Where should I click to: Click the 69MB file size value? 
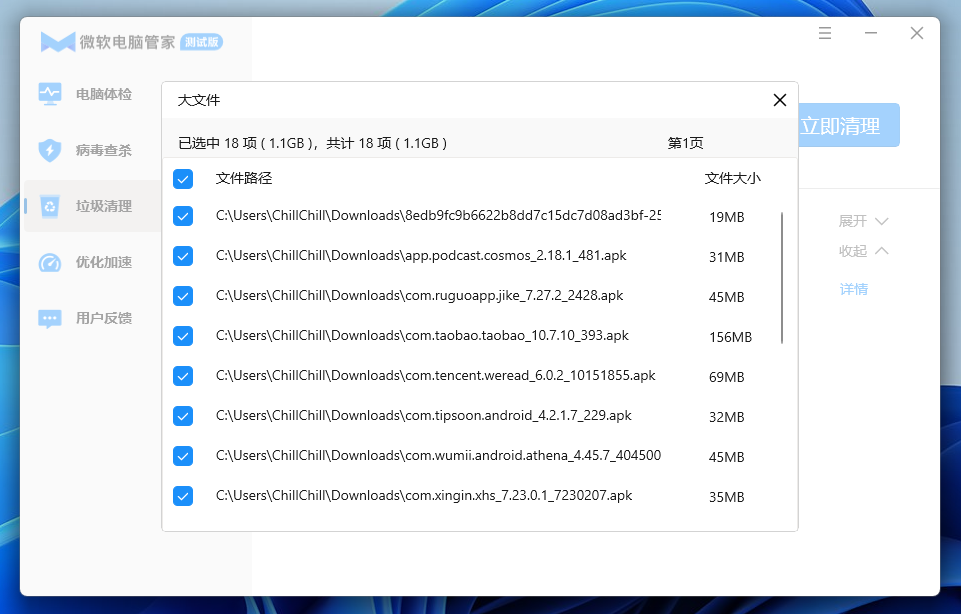pos(726,377)
